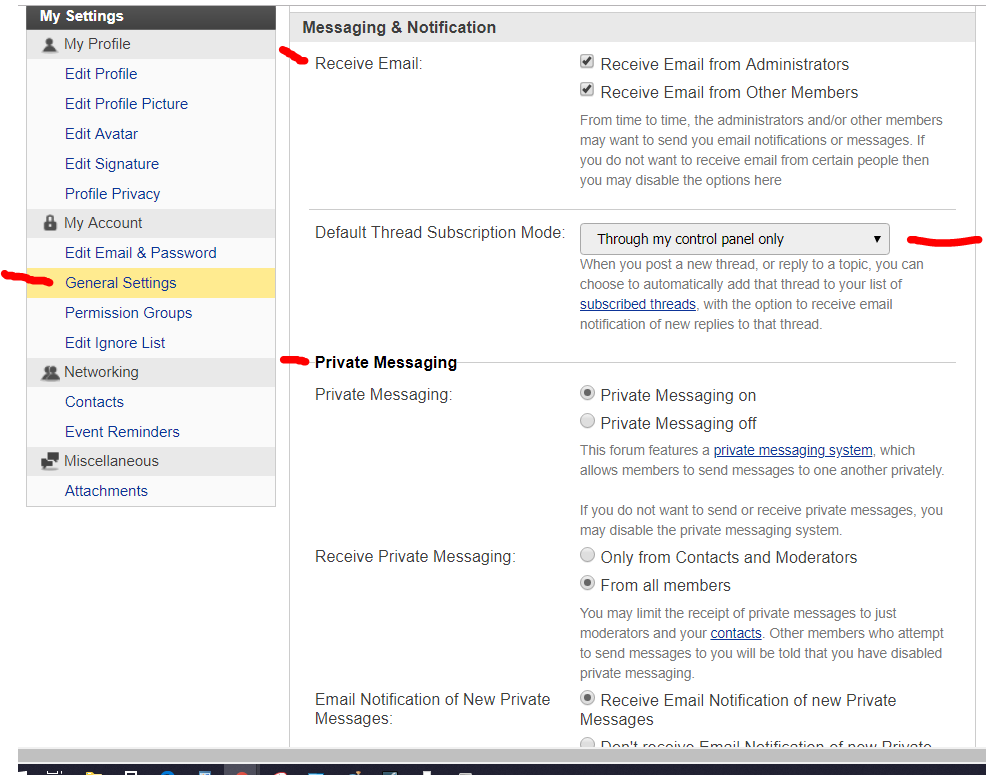986x775 pixels.
Task: Uncheck Receive Email from Administrators
Action: (587, 62)
